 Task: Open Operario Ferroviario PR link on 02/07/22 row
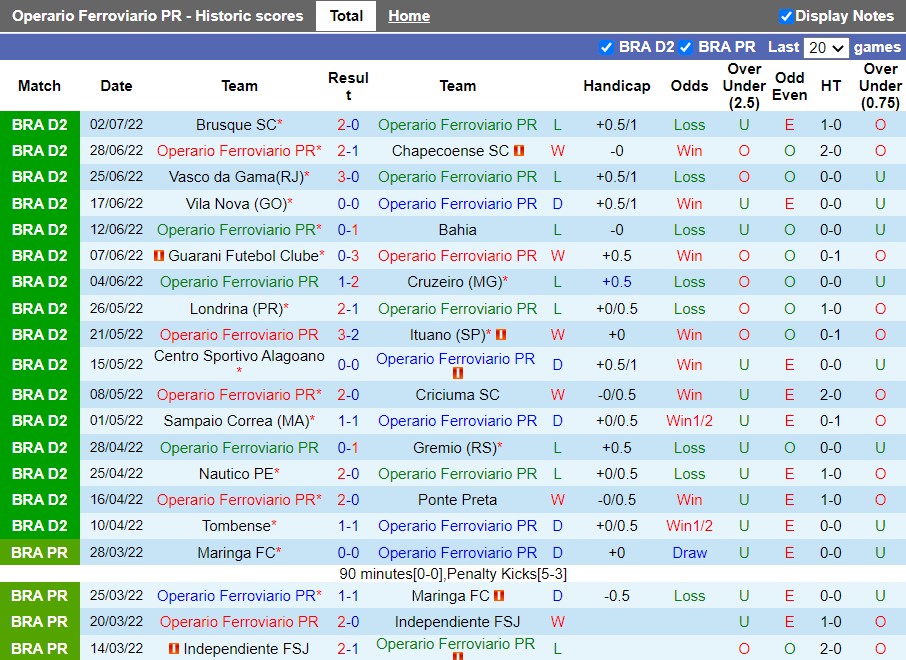click(x=457, y=125)
